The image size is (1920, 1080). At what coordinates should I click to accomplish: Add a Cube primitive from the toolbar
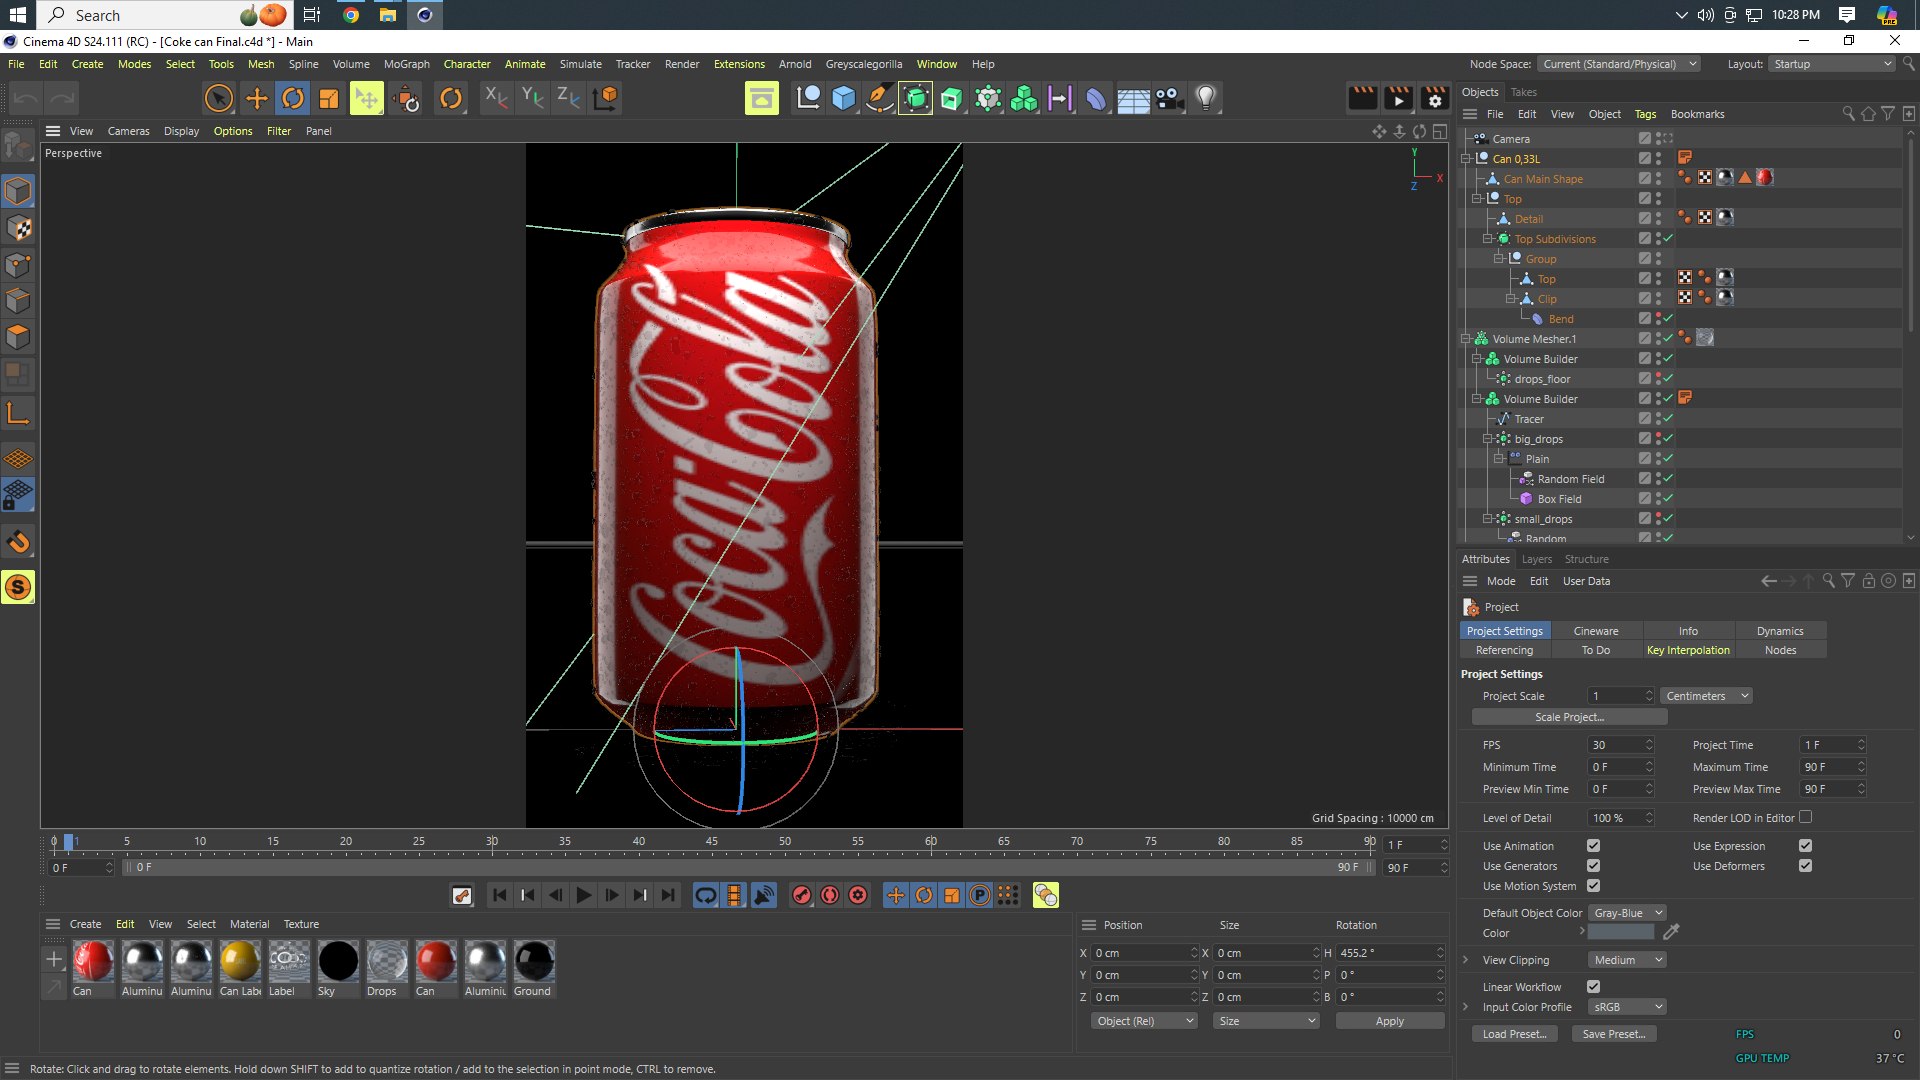pyautogui.click(x=844, y=98)
